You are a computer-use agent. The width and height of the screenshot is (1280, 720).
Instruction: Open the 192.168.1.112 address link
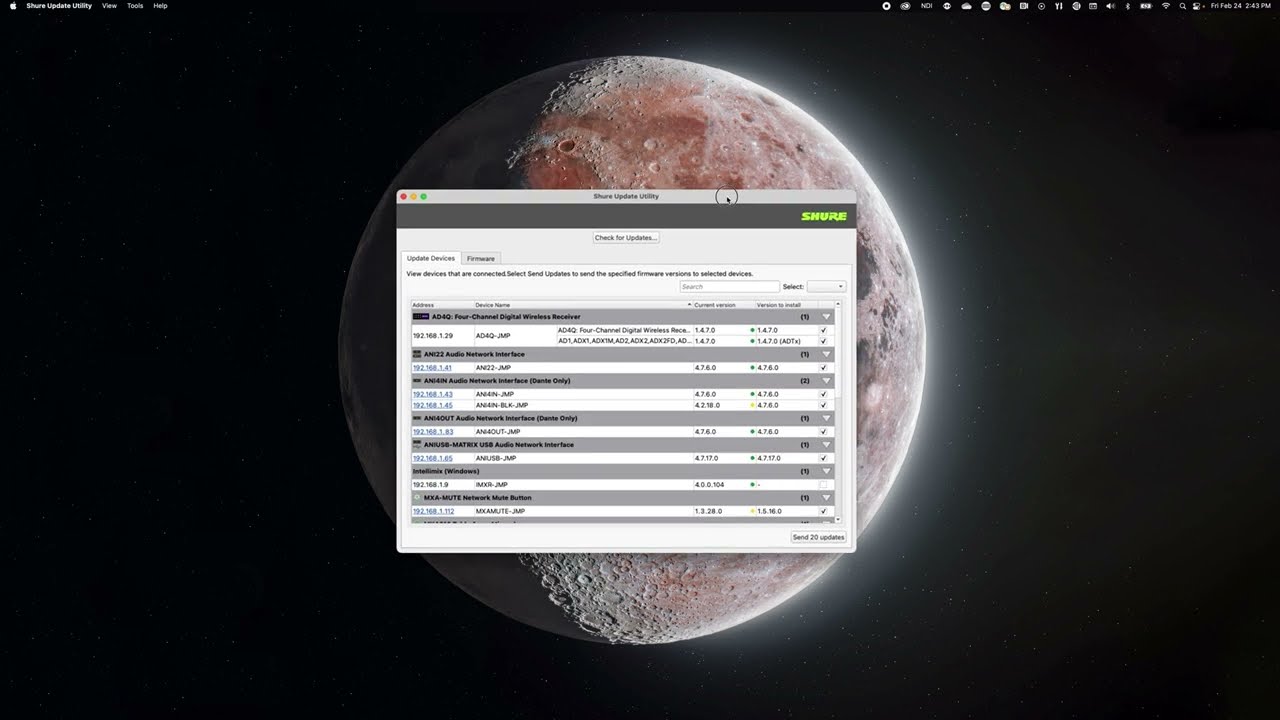pyautogui.click(x=433, y=511)
